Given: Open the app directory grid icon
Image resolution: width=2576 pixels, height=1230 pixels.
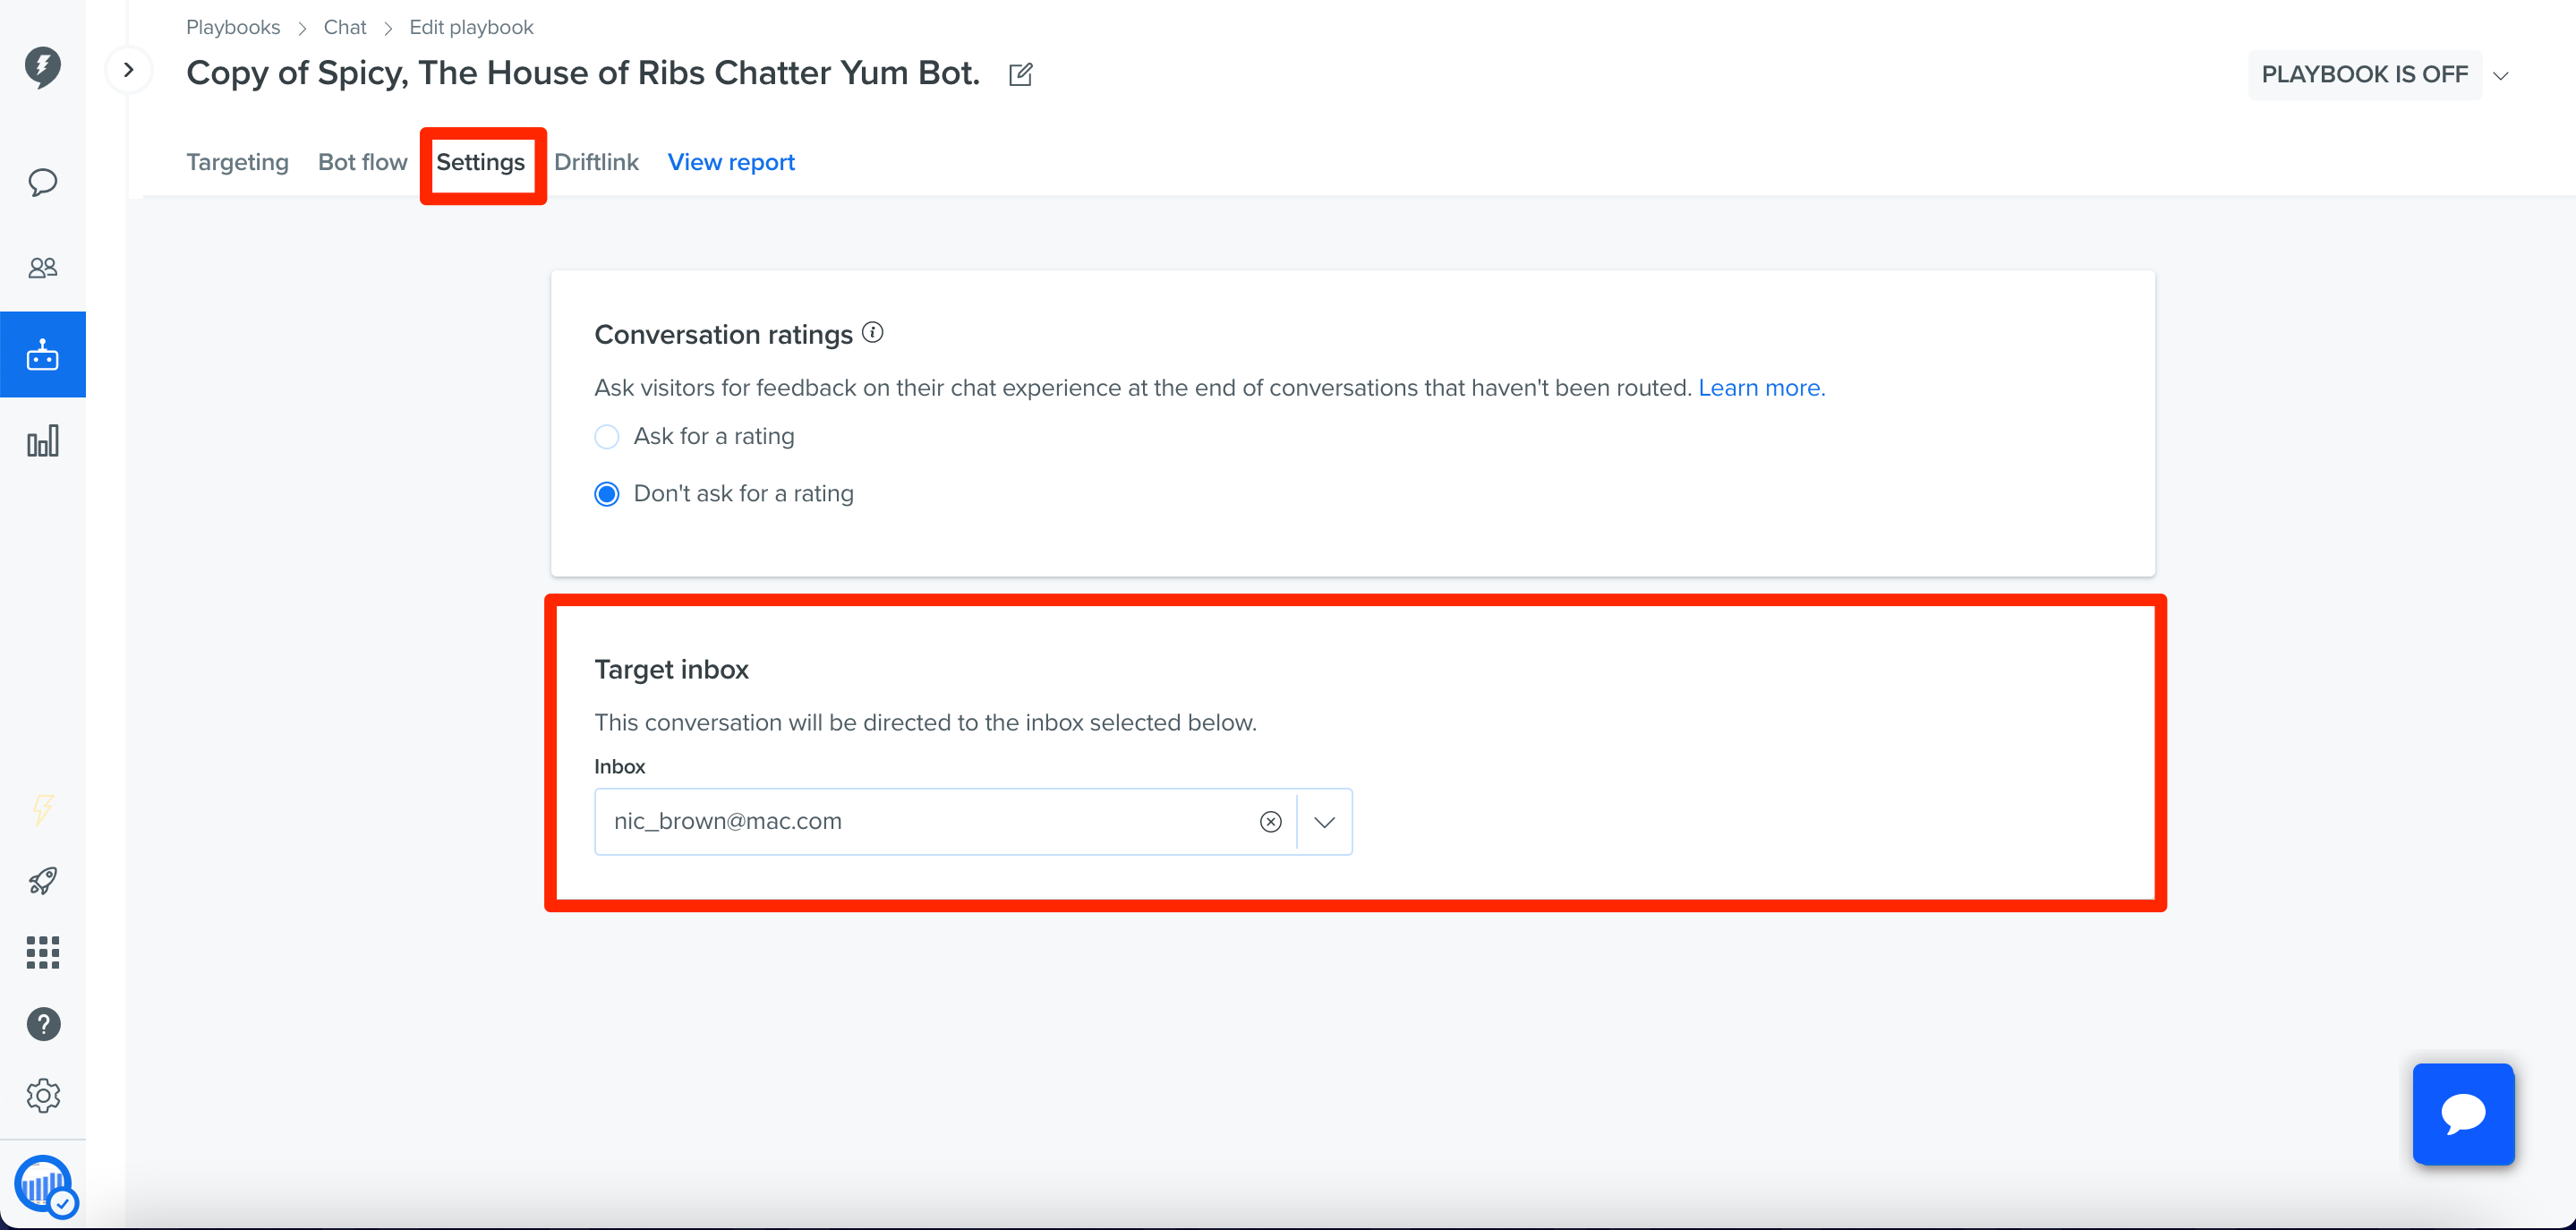Looking at the screenshot, I should (42, 953).
